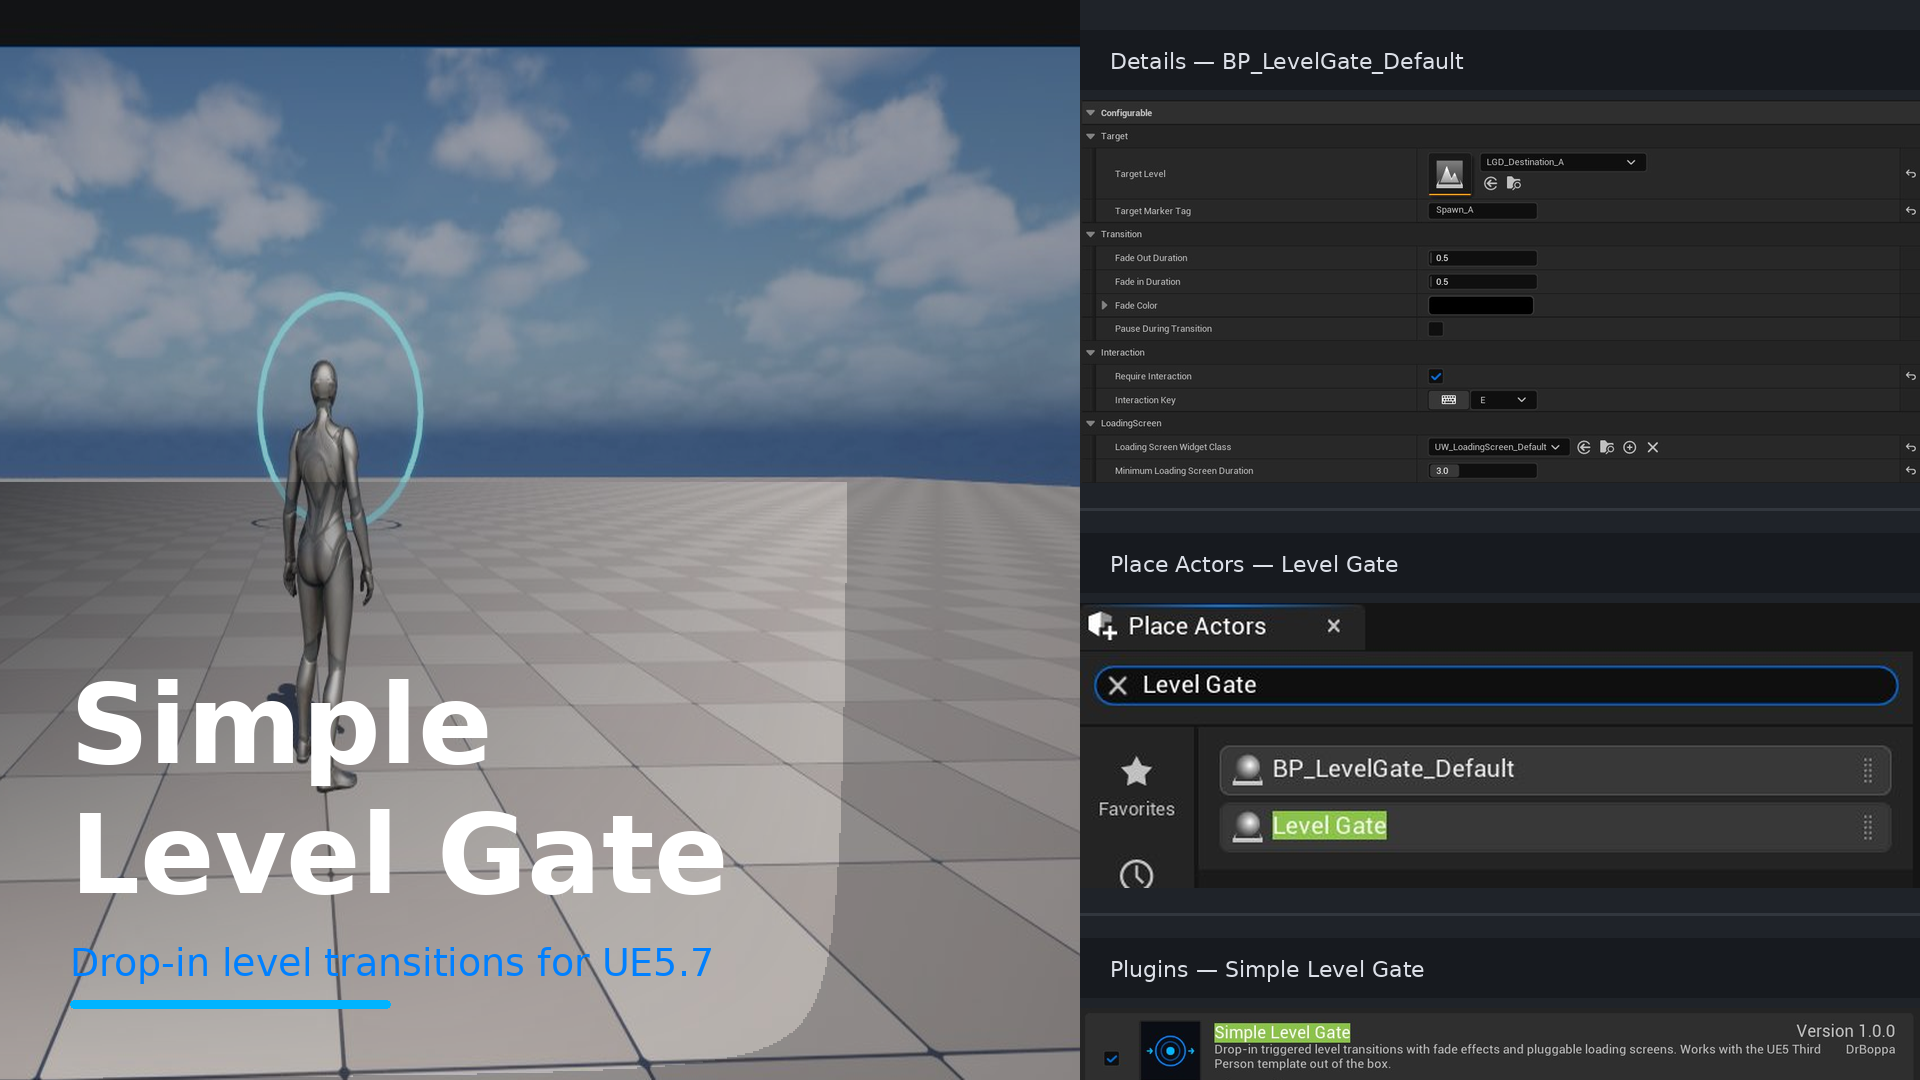Image resolution: width=1920 pixels, height=1080 pixels.
Task: Clear the Loading Screen Widget Class
Action: coord(1653,447)
